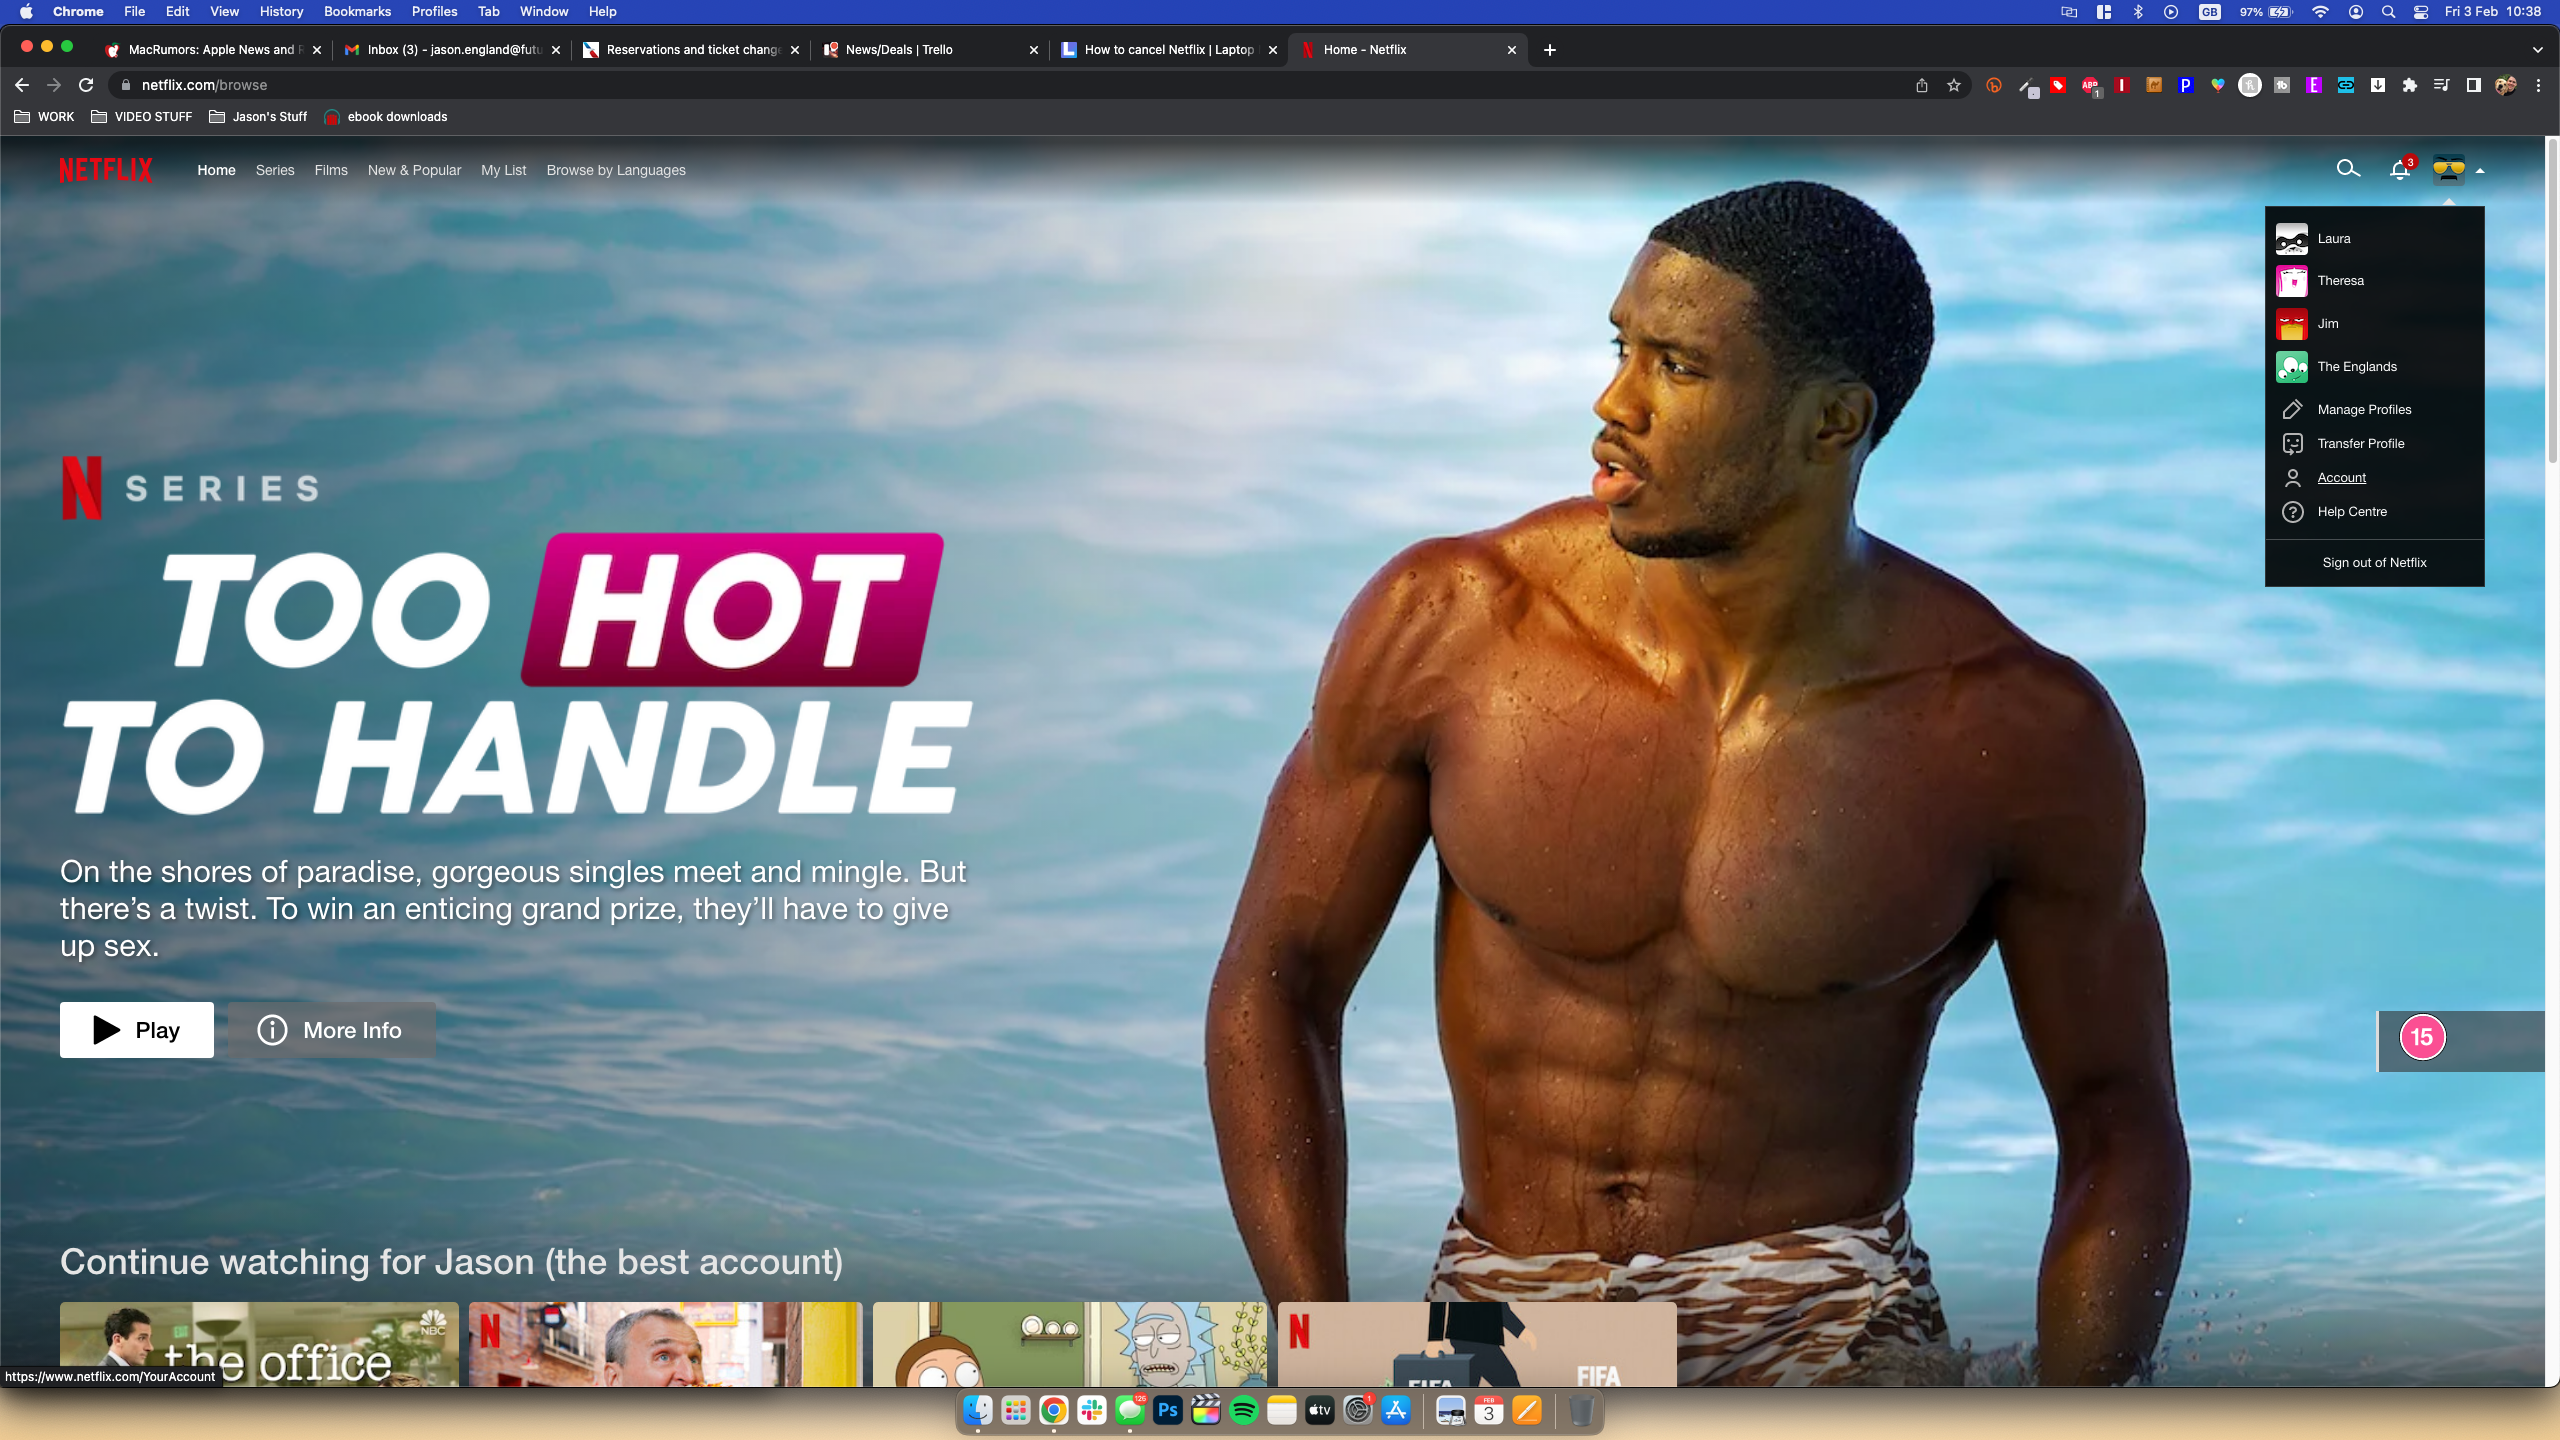Open the Adblock Plus extension
2560x1440 pixels.
click(x=2090, y=86)
